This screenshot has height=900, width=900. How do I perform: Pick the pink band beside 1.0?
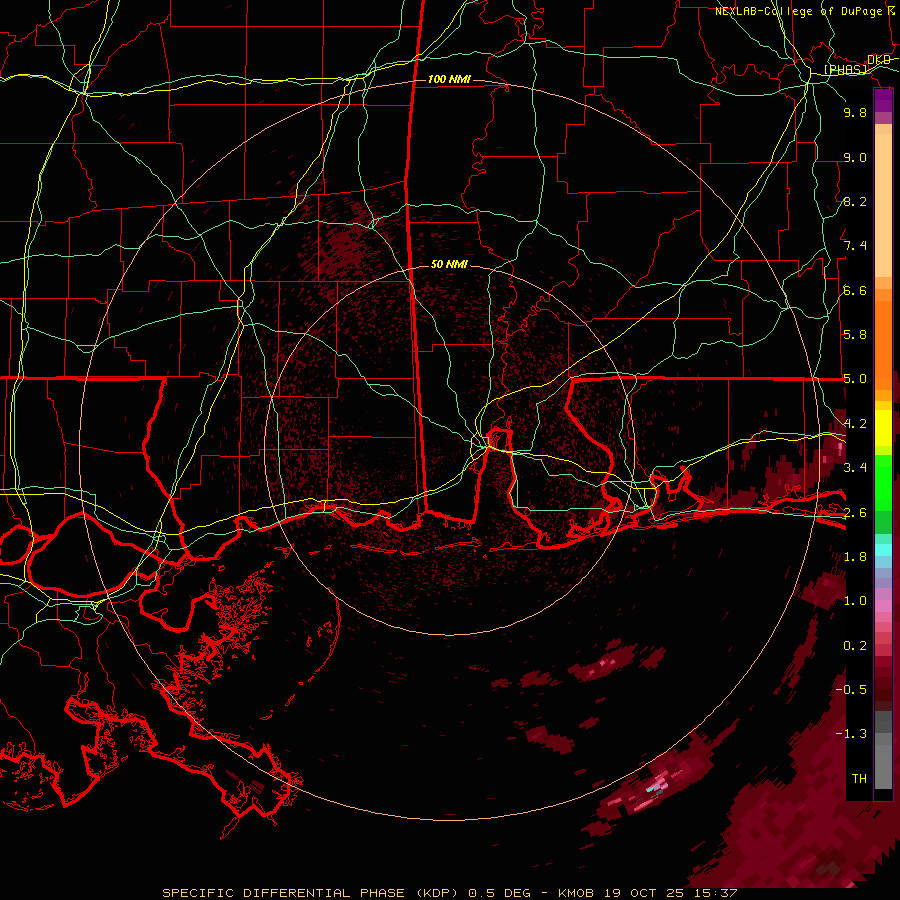(883, 605)
